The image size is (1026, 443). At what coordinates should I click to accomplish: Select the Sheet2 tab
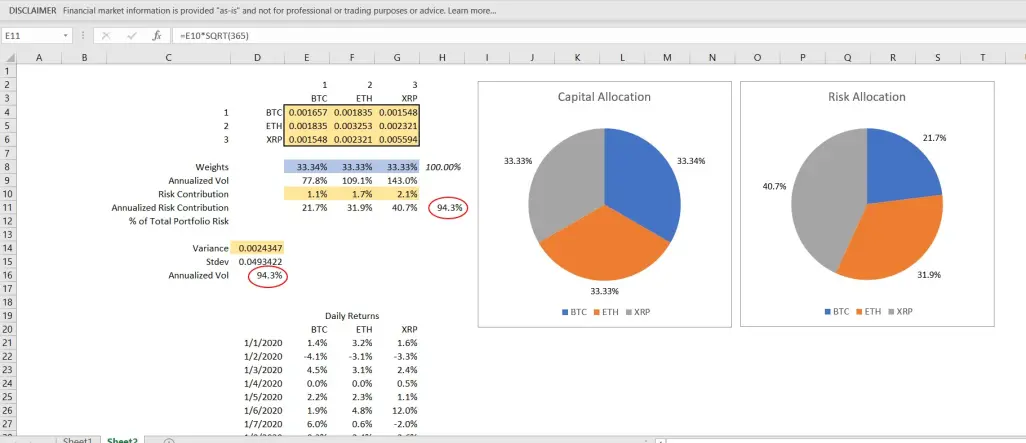pyautogui.click(x=122, y=440)
